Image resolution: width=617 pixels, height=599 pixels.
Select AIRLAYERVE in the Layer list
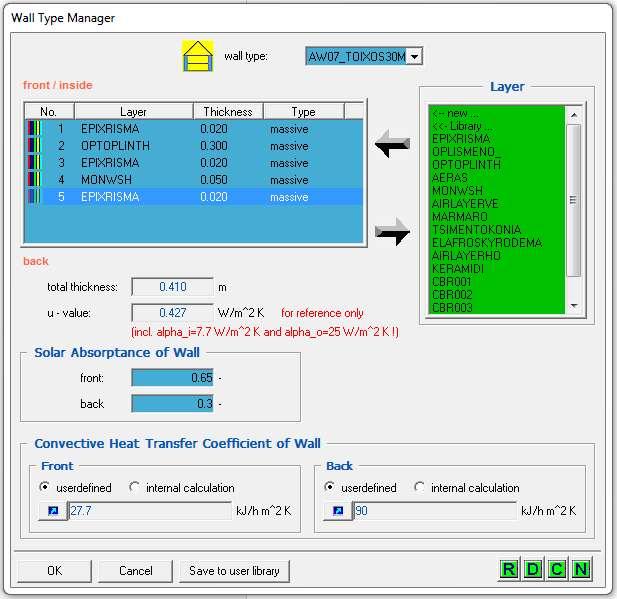point(465,203)
